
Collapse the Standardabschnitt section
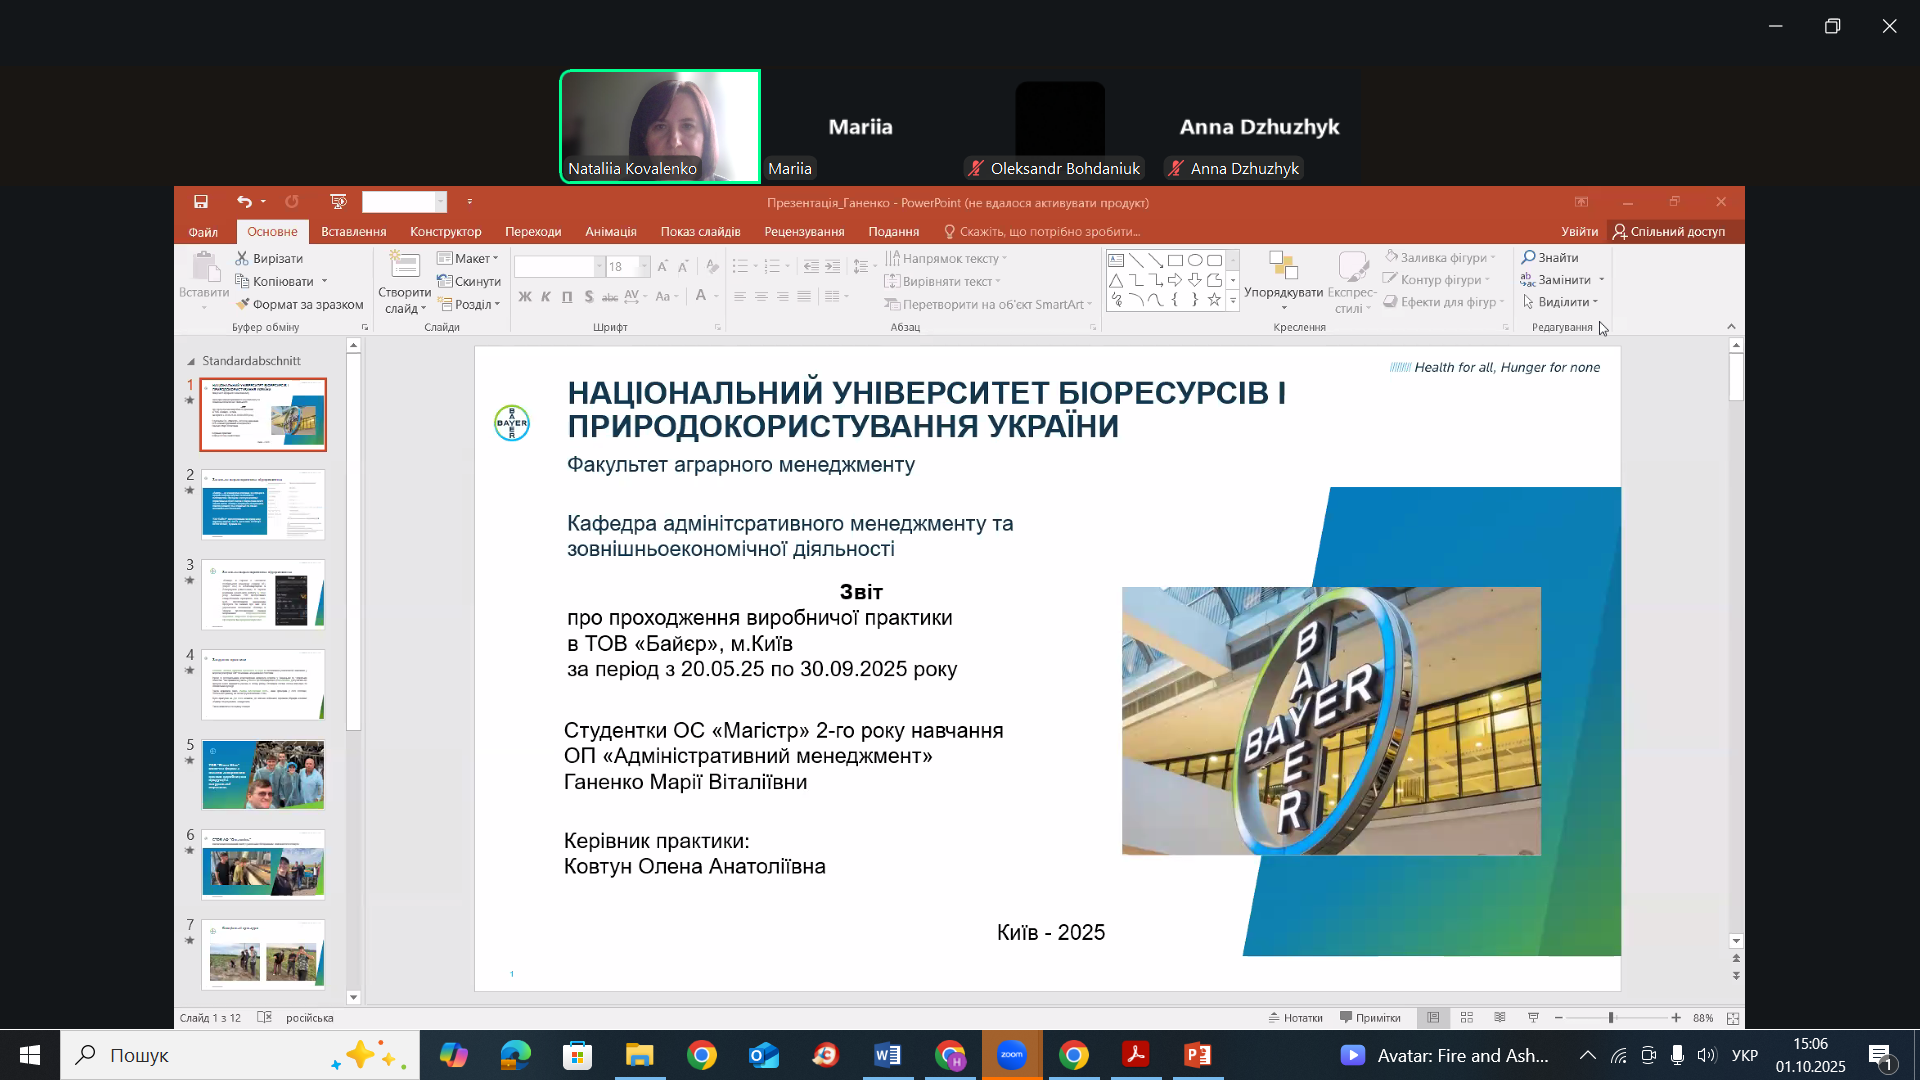191,361
